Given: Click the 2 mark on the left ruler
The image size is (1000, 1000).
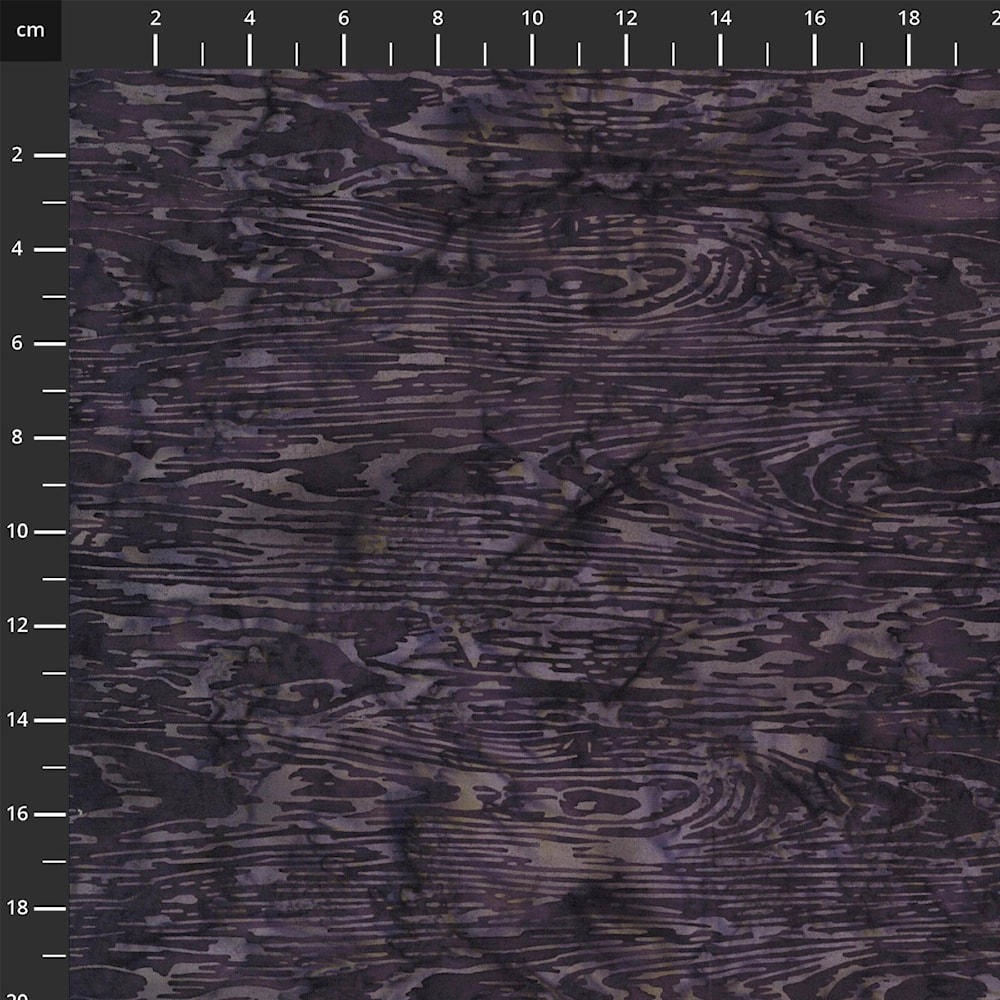Looking at the screenshot, I should click(x=17, y=155).
